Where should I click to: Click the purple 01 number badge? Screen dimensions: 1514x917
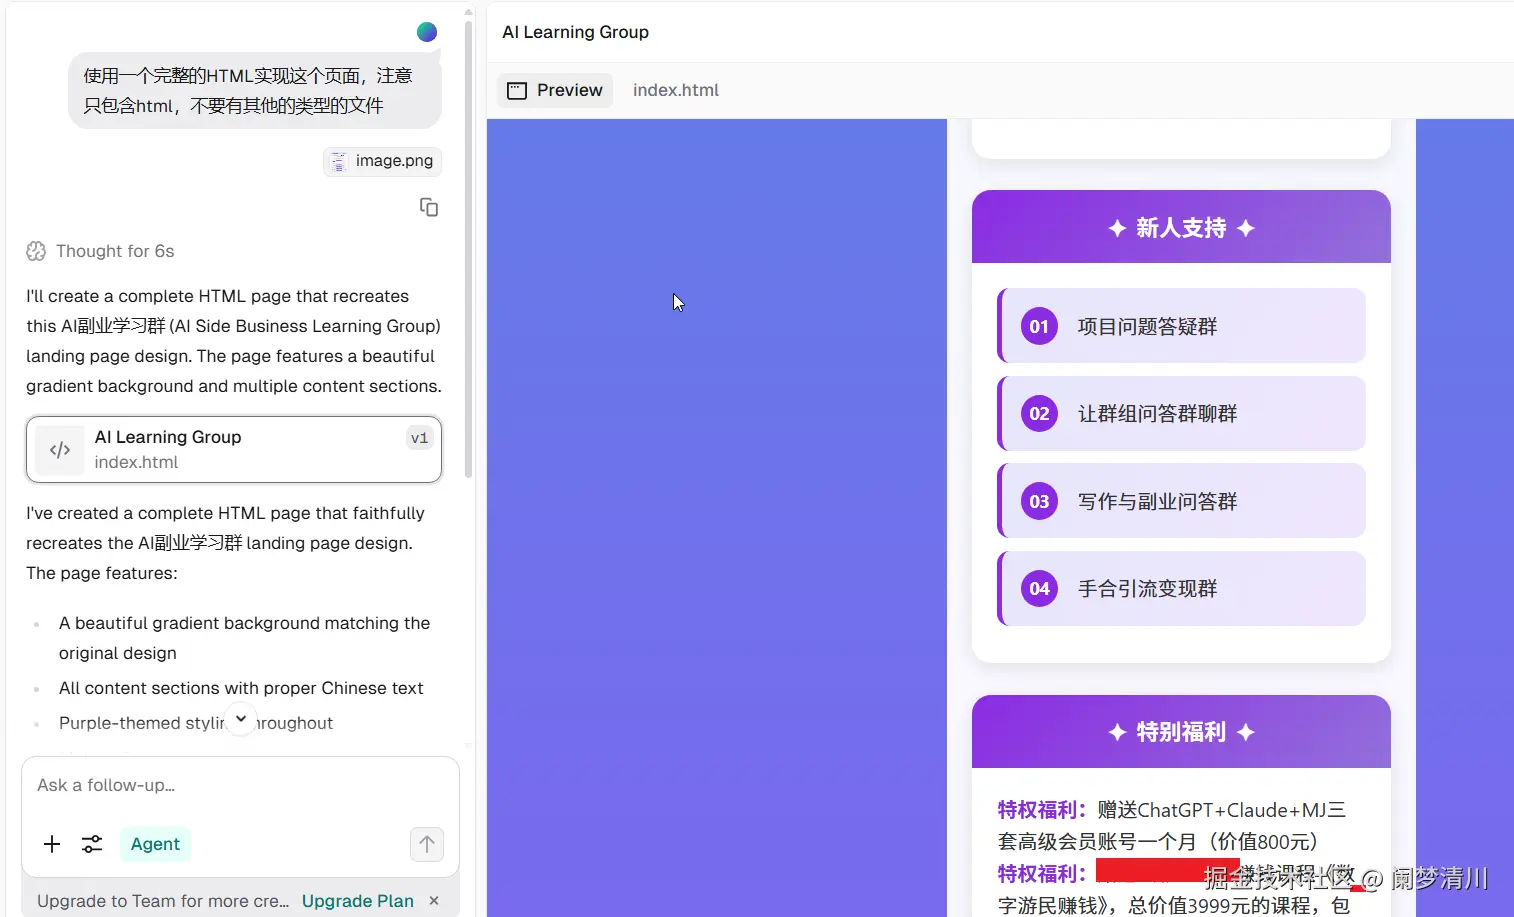click(x=1039, y=326)
